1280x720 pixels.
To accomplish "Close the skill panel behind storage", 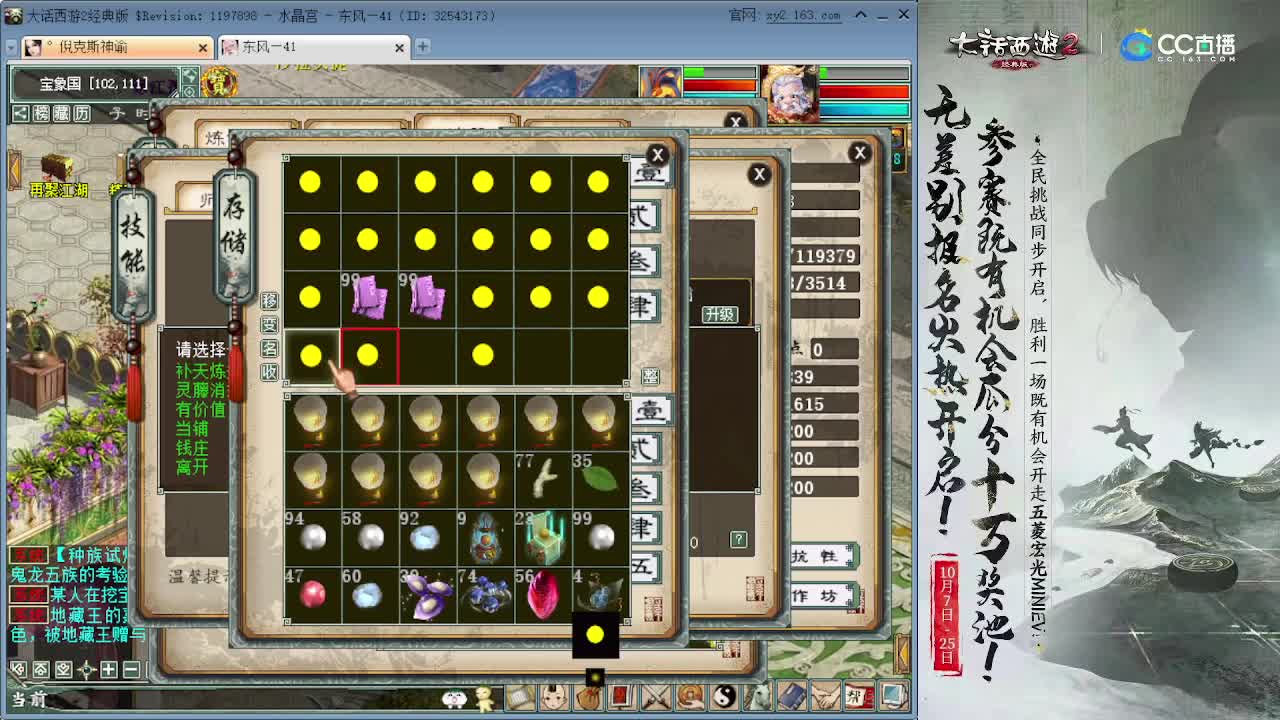I will tap(759, 175).
